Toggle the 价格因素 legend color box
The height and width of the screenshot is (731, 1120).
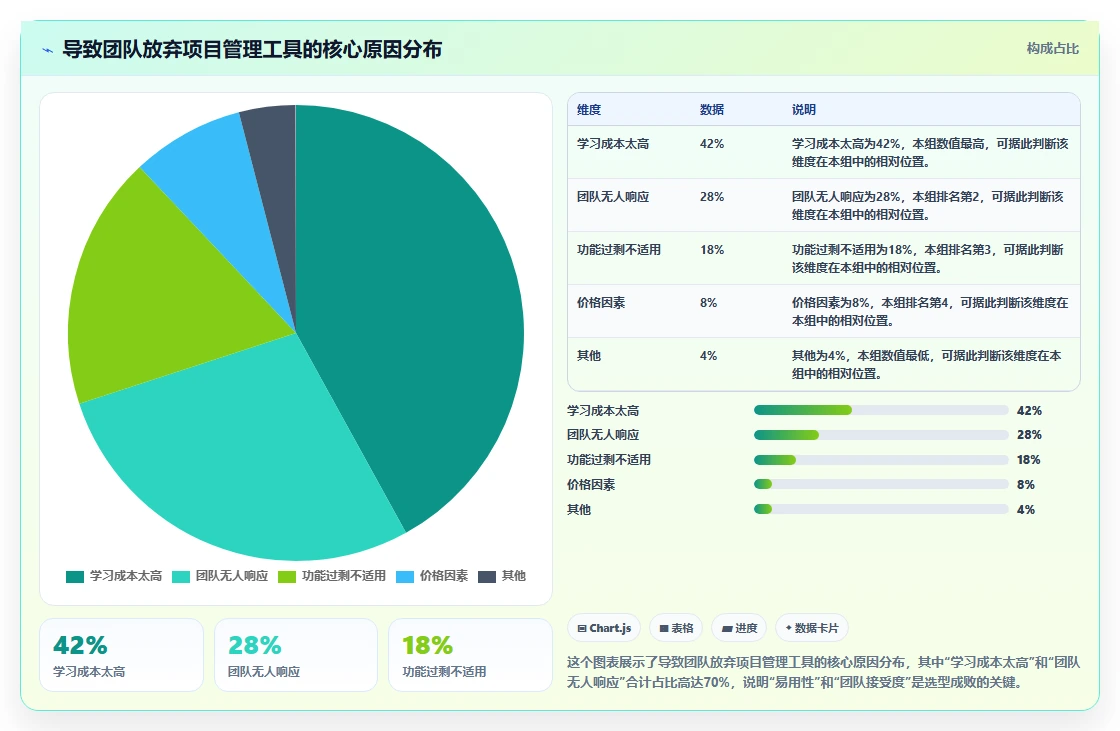404,577
